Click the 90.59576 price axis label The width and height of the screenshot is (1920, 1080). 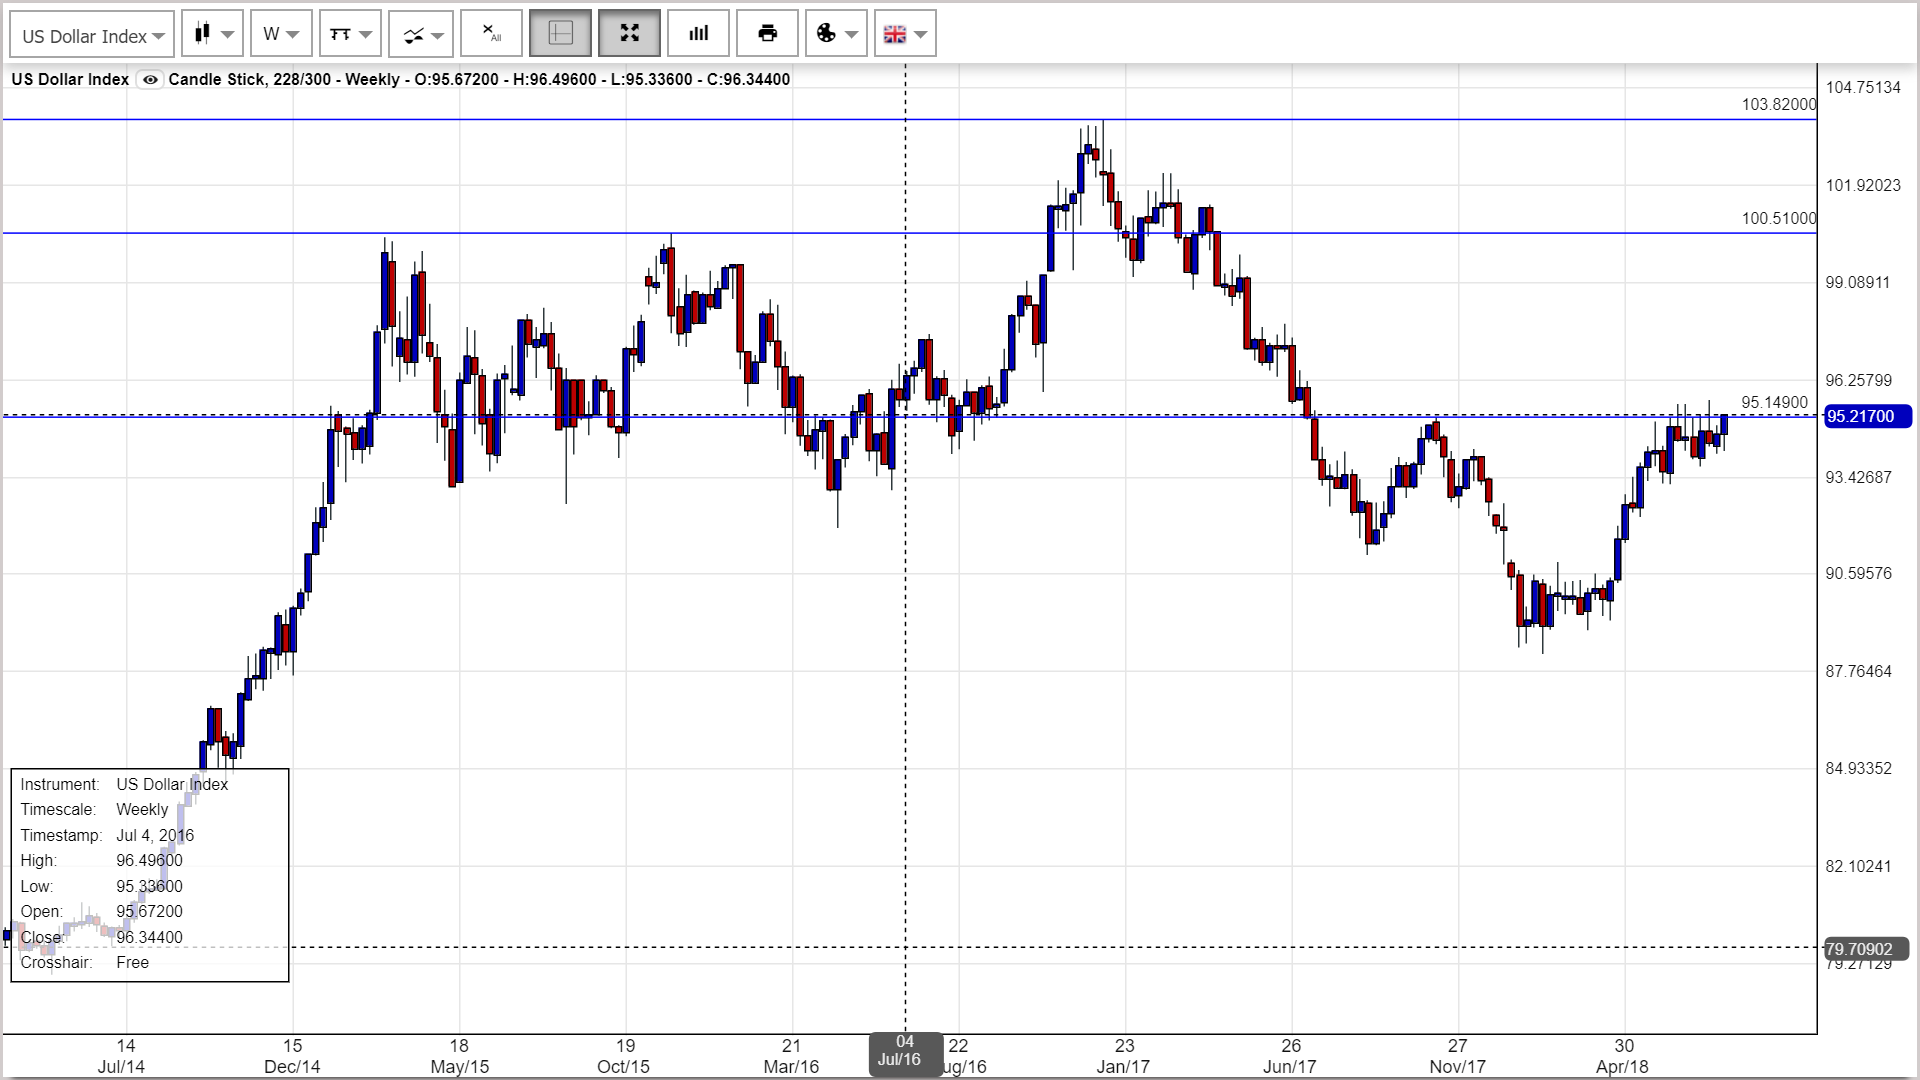point(1858,574)
